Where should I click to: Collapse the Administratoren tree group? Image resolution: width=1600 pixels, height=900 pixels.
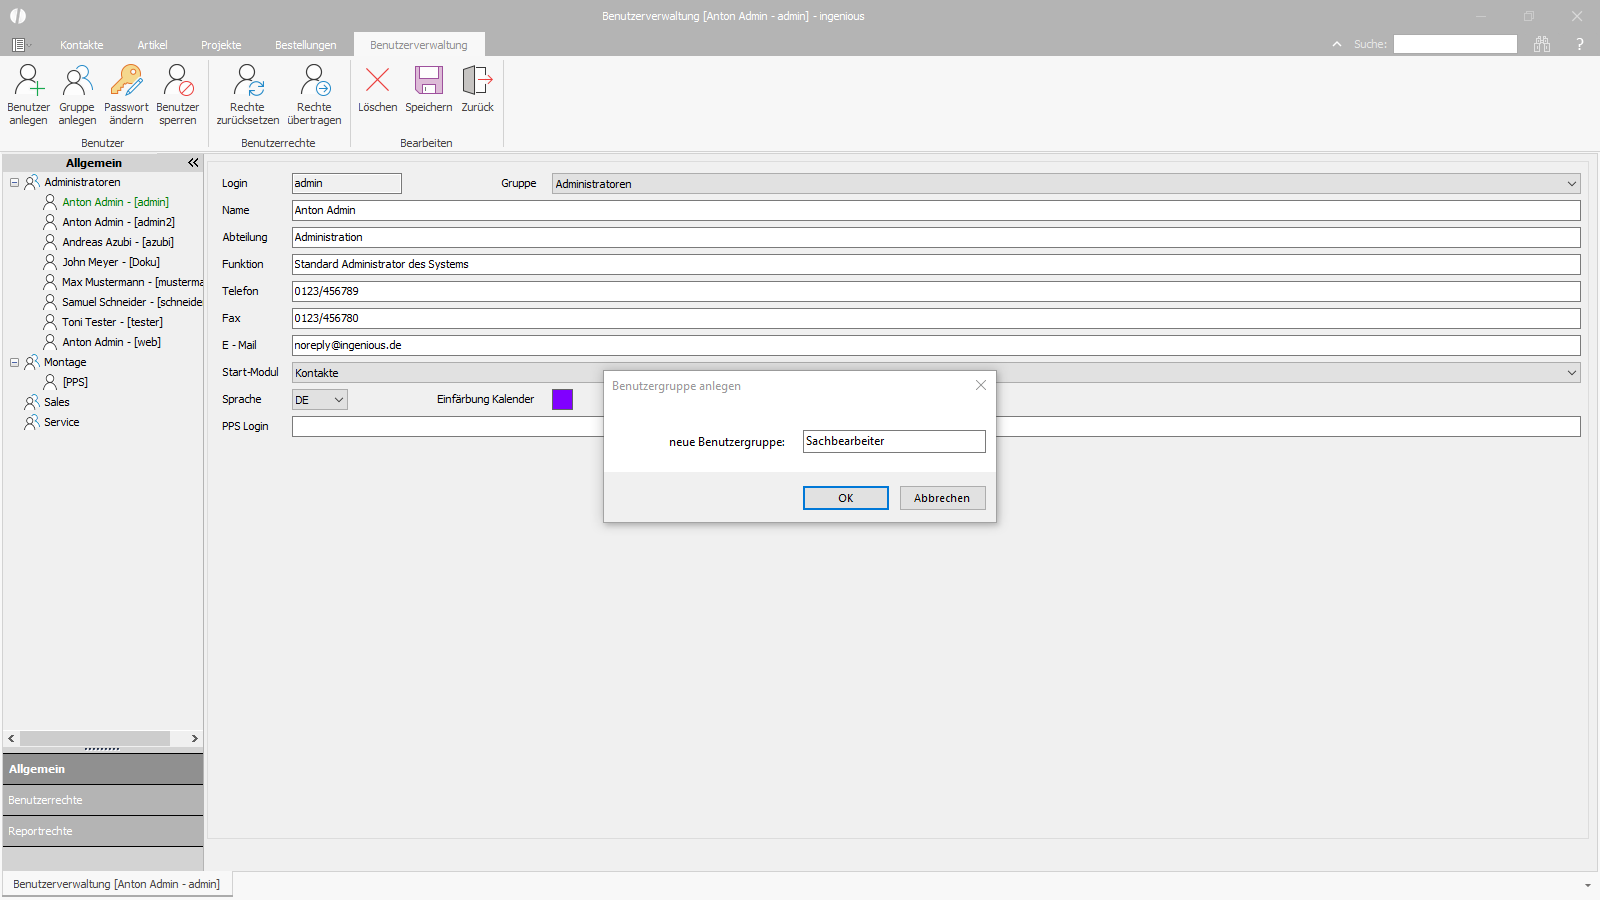[14, 182]
